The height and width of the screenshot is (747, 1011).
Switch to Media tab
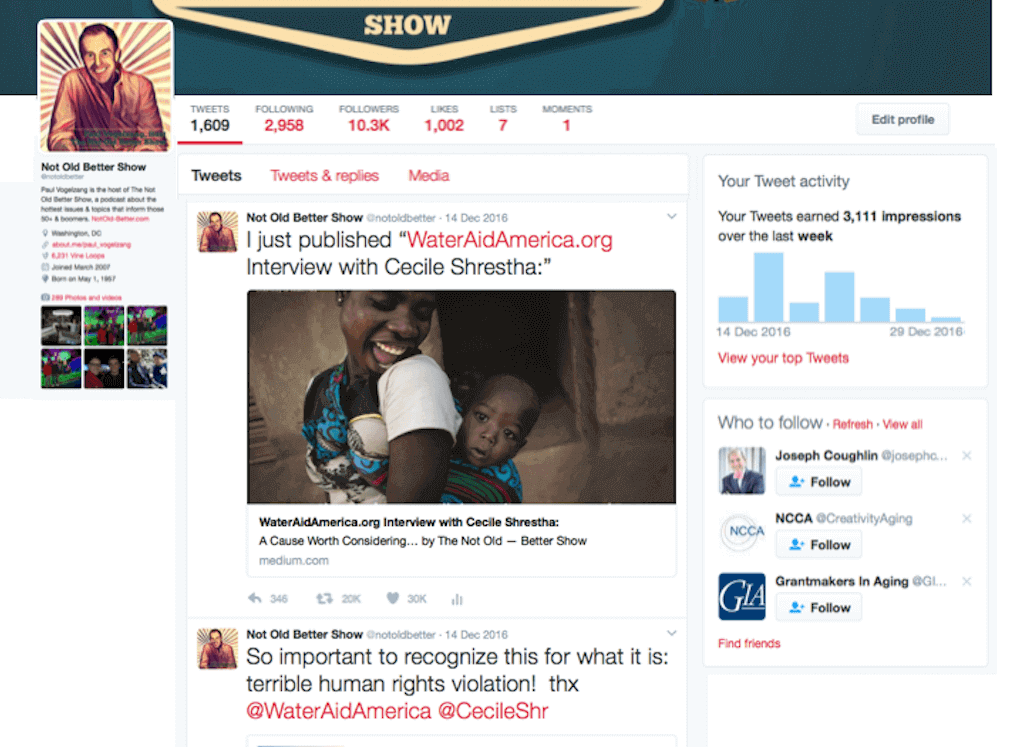point(429,176)
